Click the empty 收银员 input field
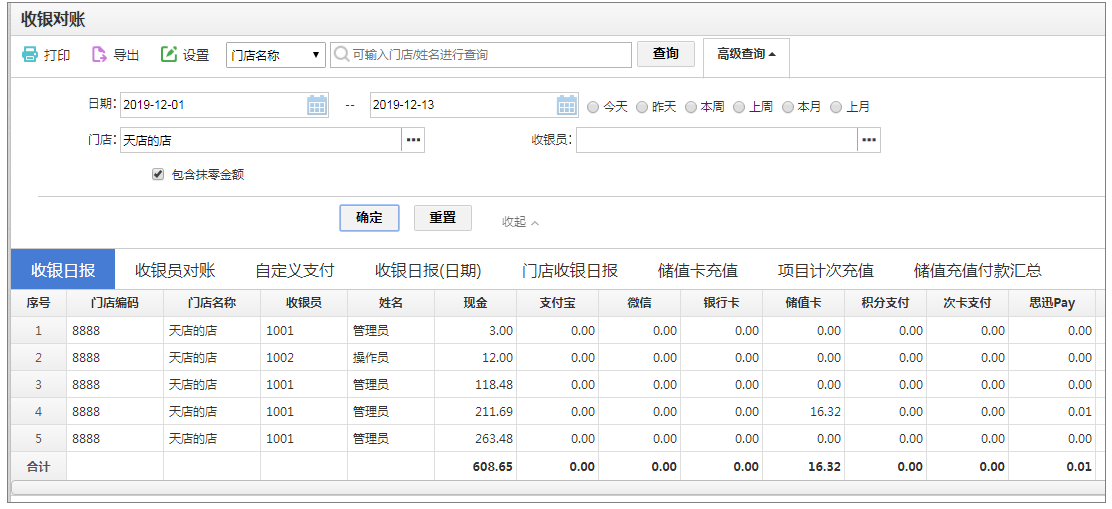Screen dimensions: 1112x509 tap(717, 140)
